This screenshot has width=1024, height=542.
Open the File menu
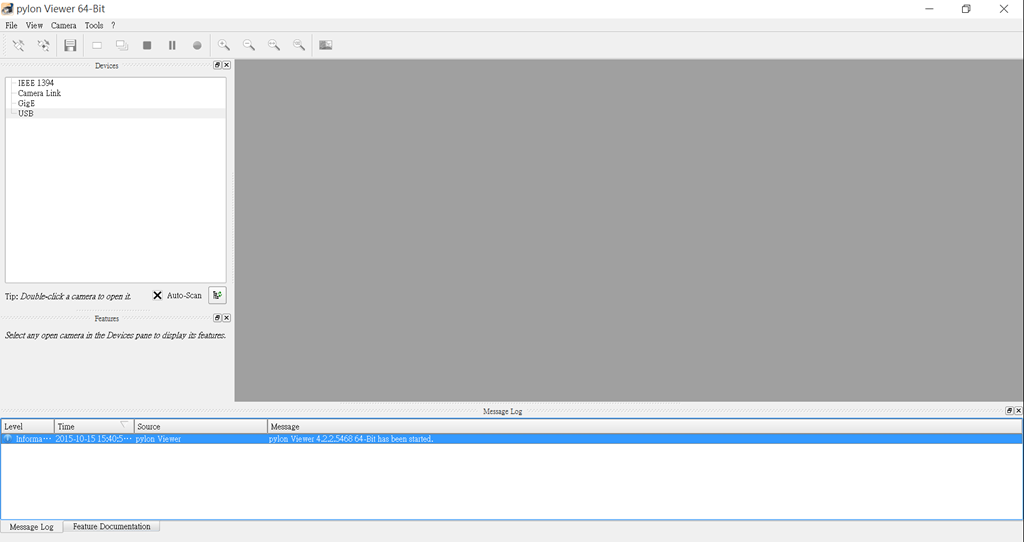pos(11,25)
